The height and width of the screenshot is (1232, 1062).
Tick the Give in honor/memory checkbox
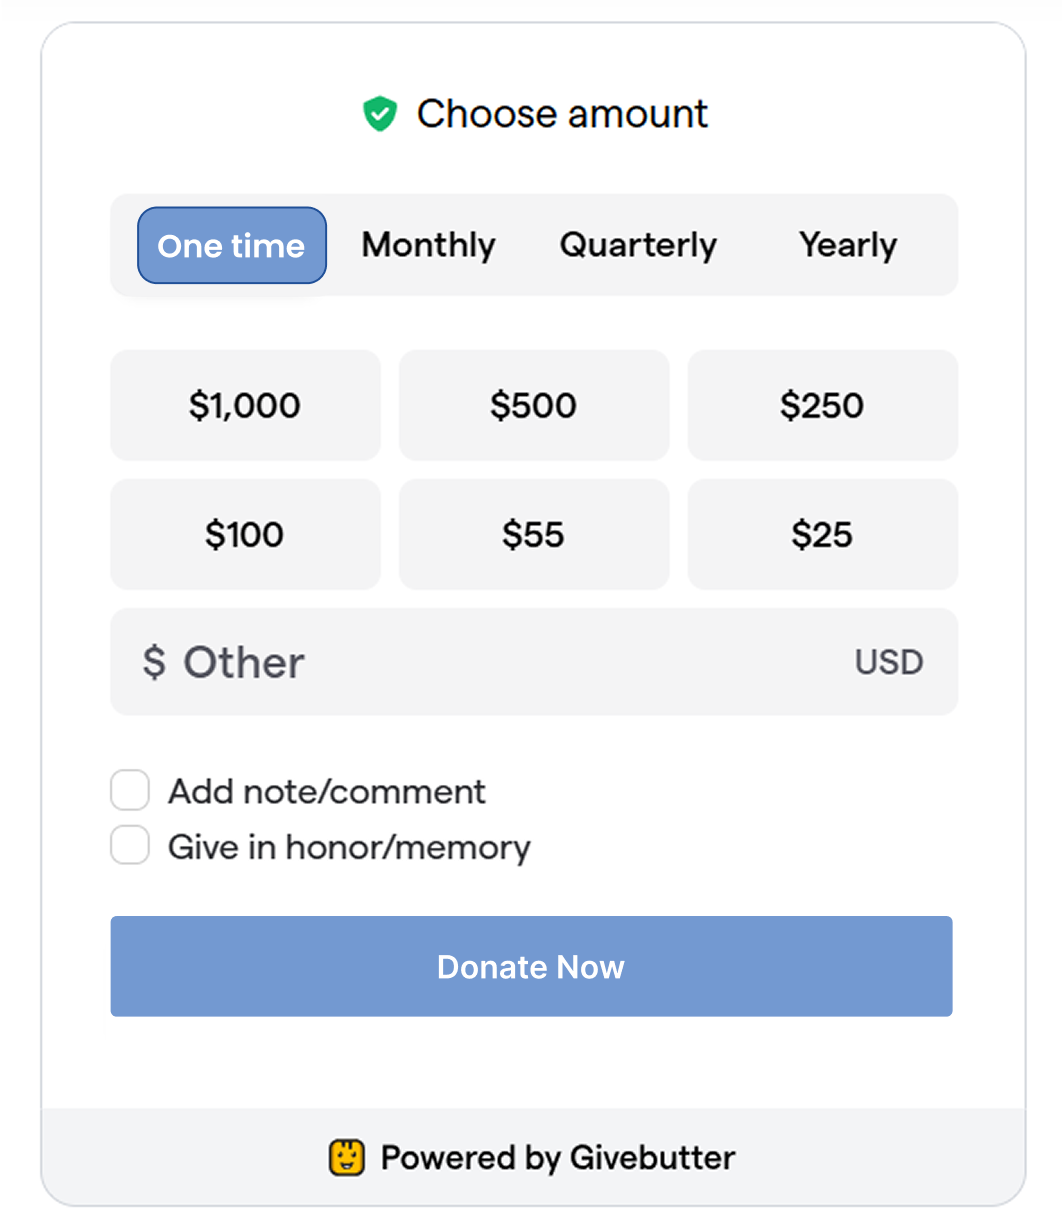click(130, 845)
